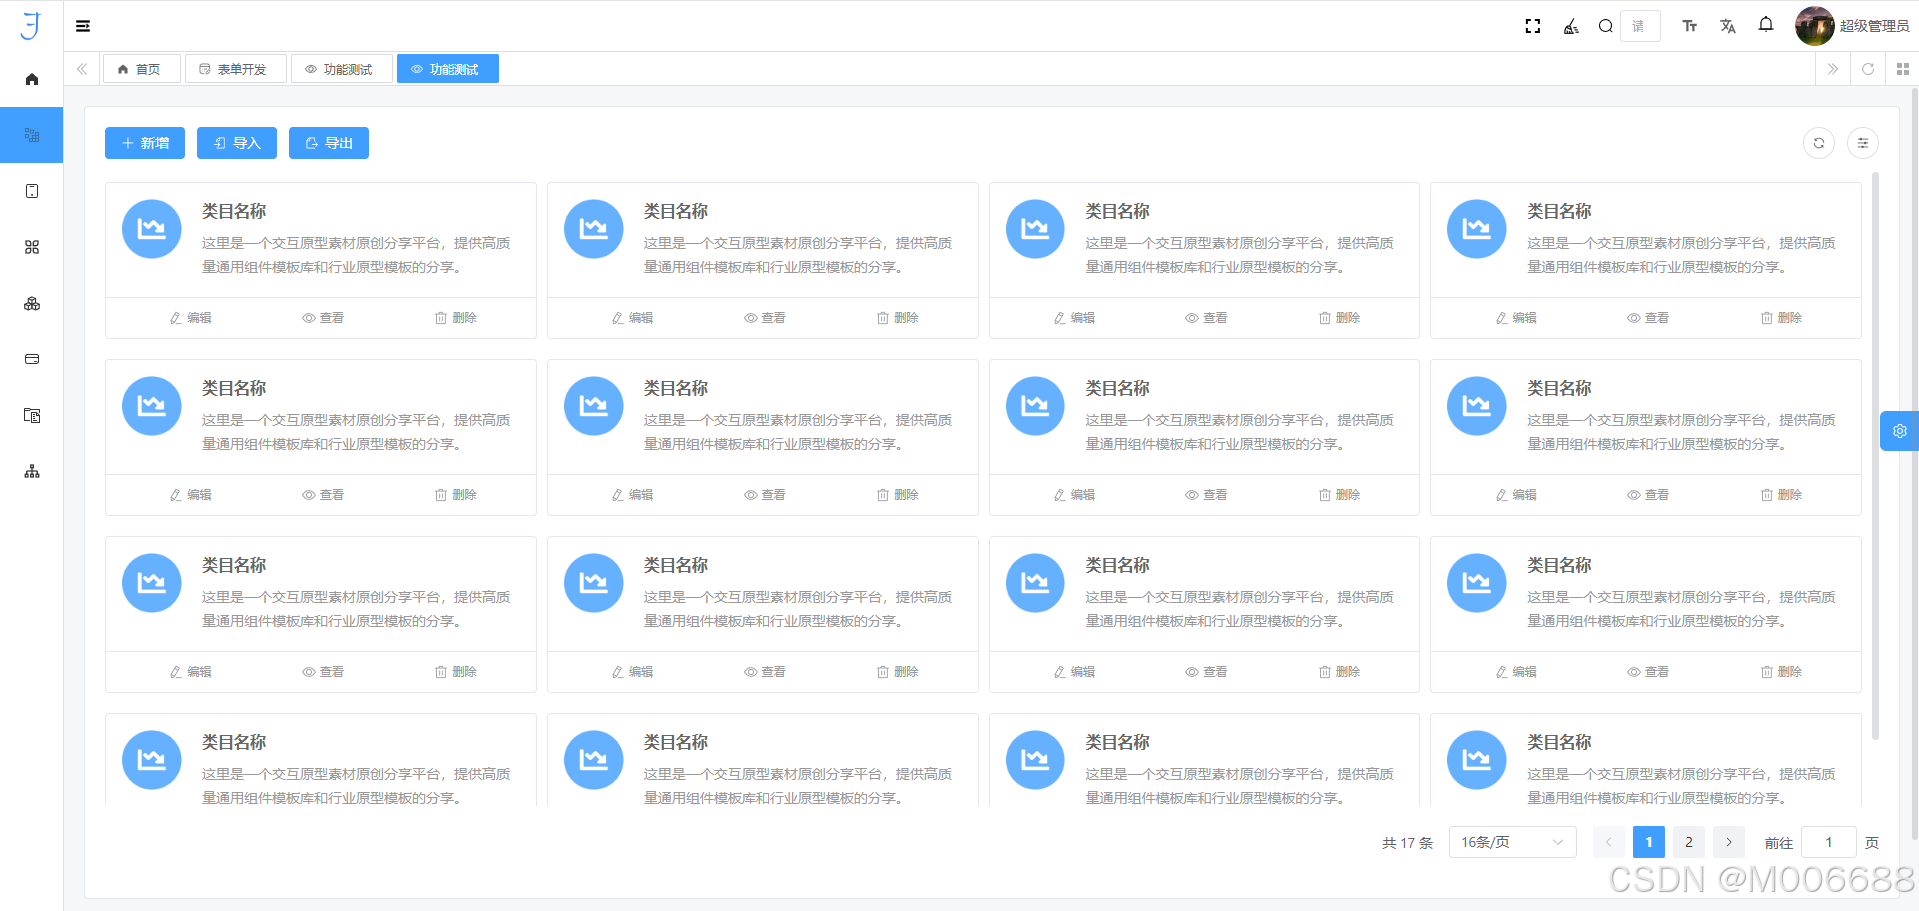Open the notification bell
Screen dimensions: 1919x911
[1766, 24]
